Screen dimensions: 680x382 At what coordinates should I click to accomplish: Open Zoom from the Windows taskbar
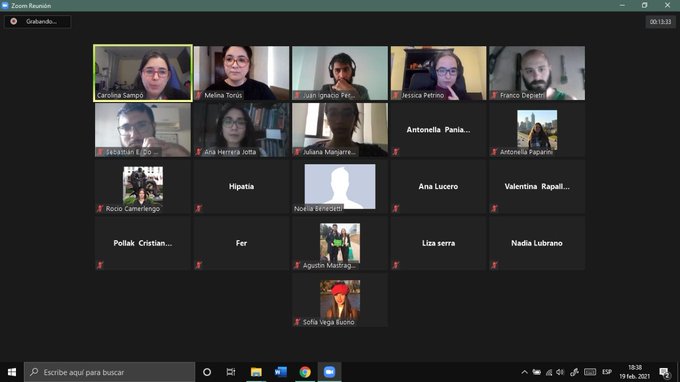[x=330, y=372]
